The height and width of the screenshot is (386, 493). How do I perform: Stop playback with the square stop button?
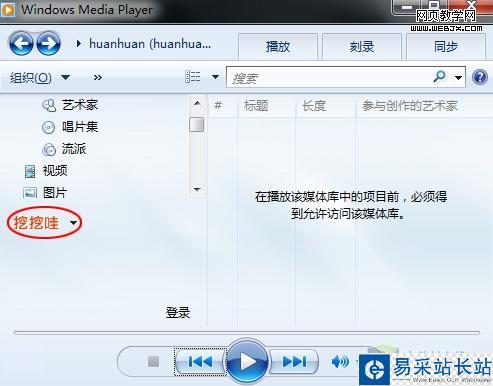click(153, 361)
